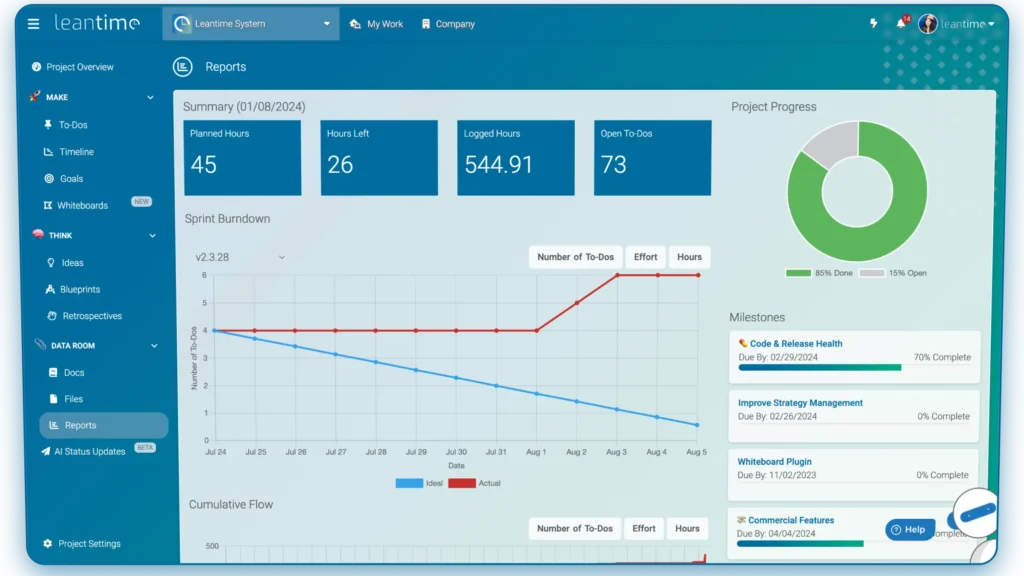Click the Due By: 02/26/2024 text
The height and width of the screenshot is (576, 1024).
[777, 416]
